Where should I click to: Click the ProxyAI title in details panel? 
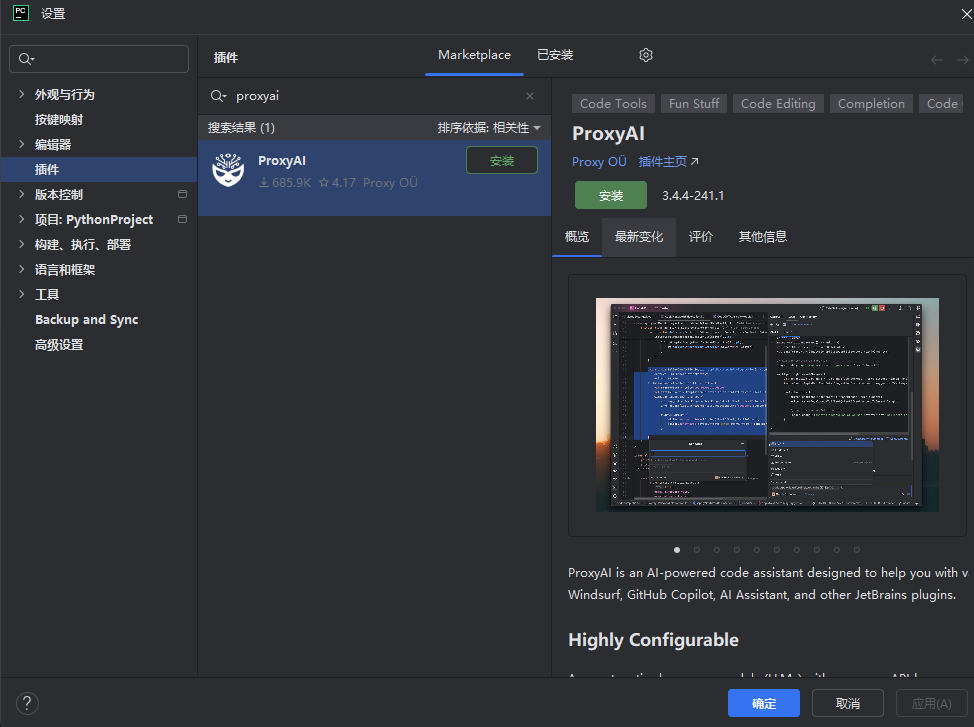pos(608,134)
